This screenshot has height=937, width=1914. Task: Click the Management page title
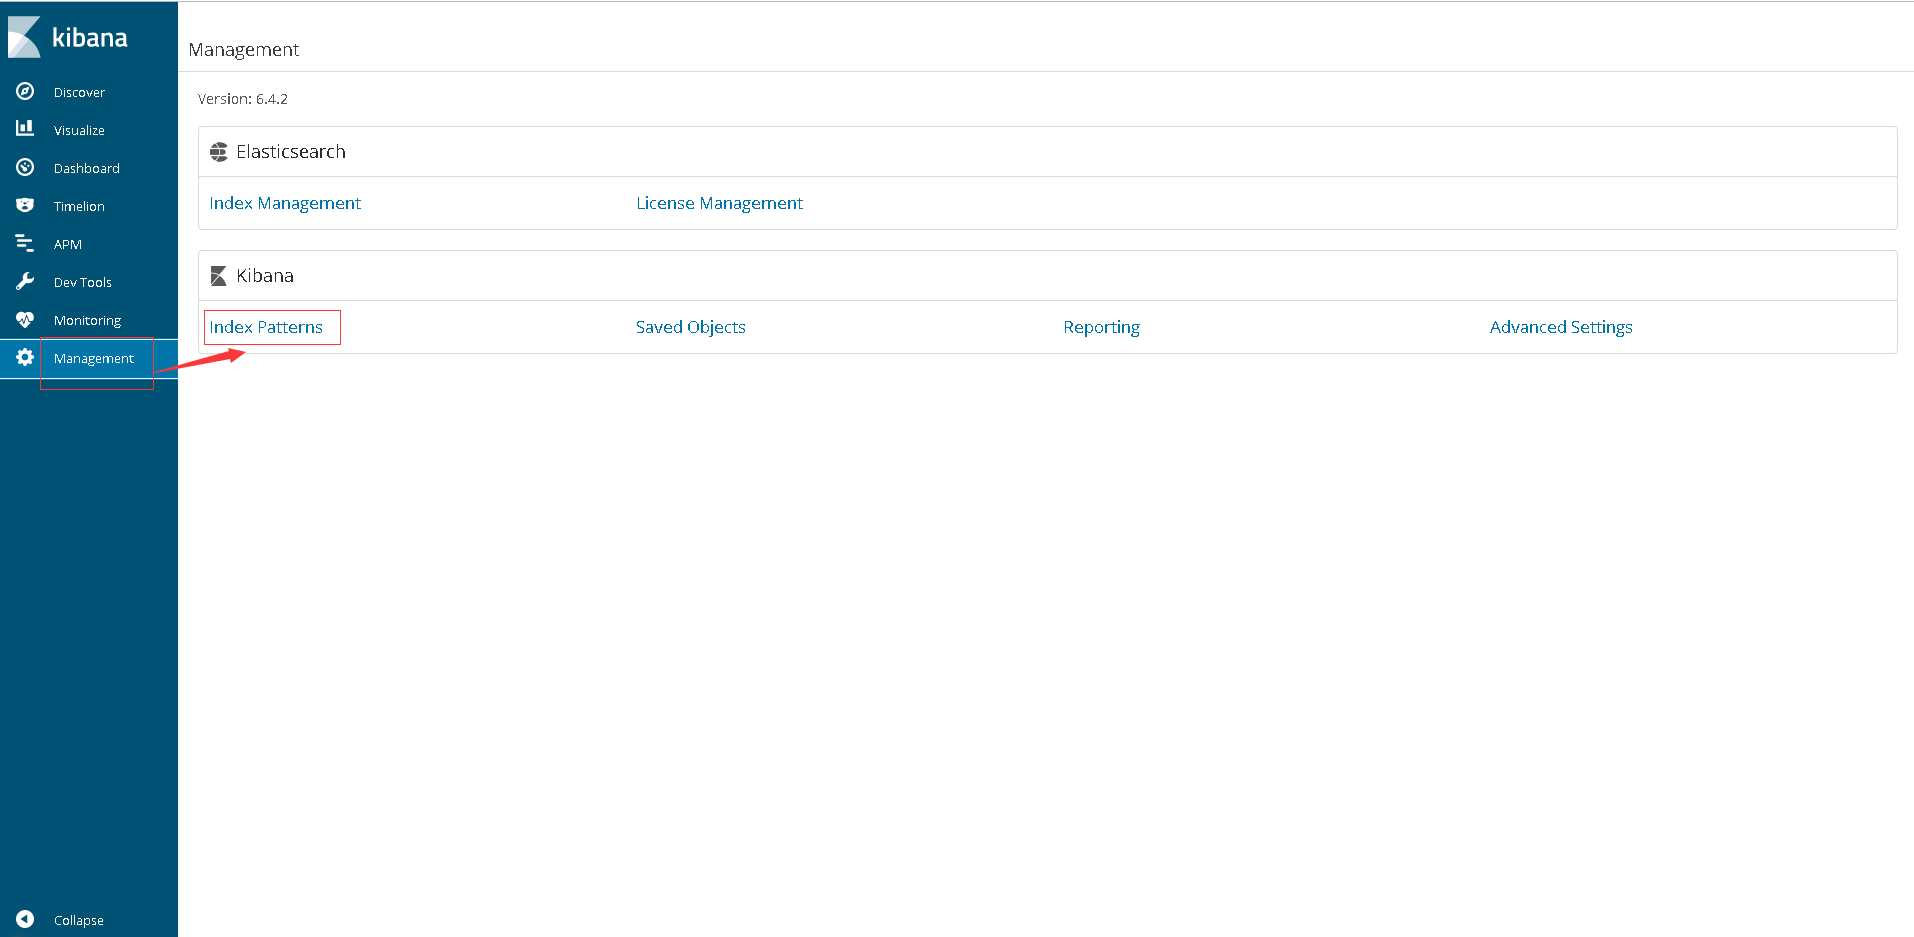(244, 50)
